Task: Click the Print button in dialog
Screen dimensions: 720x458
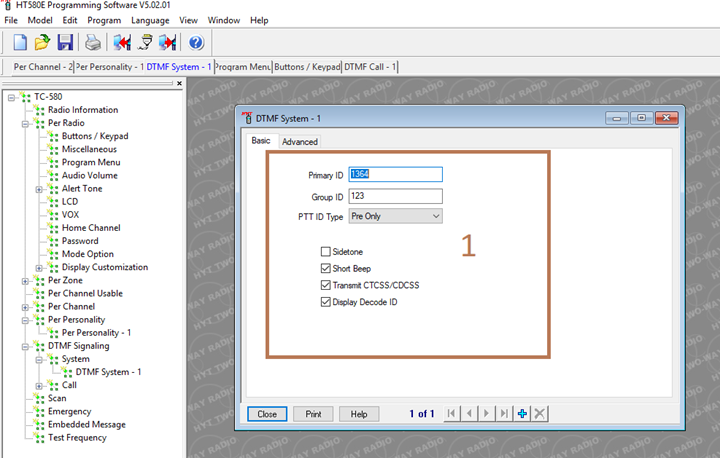Action: pyautogui.click(x=313, y=414)
